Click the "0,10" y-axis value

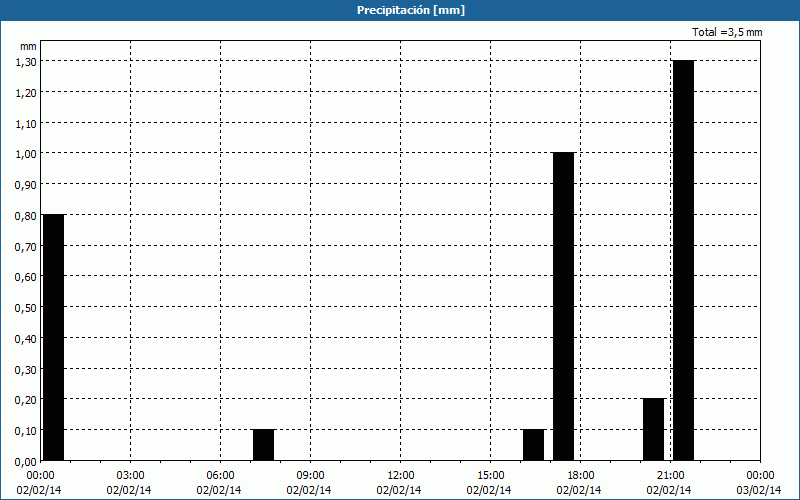click(26, 430)
